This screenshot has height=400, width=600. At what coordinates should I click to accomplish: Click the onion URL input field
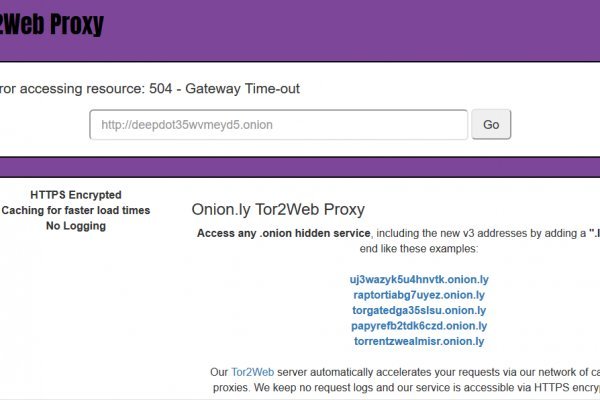[x=278, y=125]
